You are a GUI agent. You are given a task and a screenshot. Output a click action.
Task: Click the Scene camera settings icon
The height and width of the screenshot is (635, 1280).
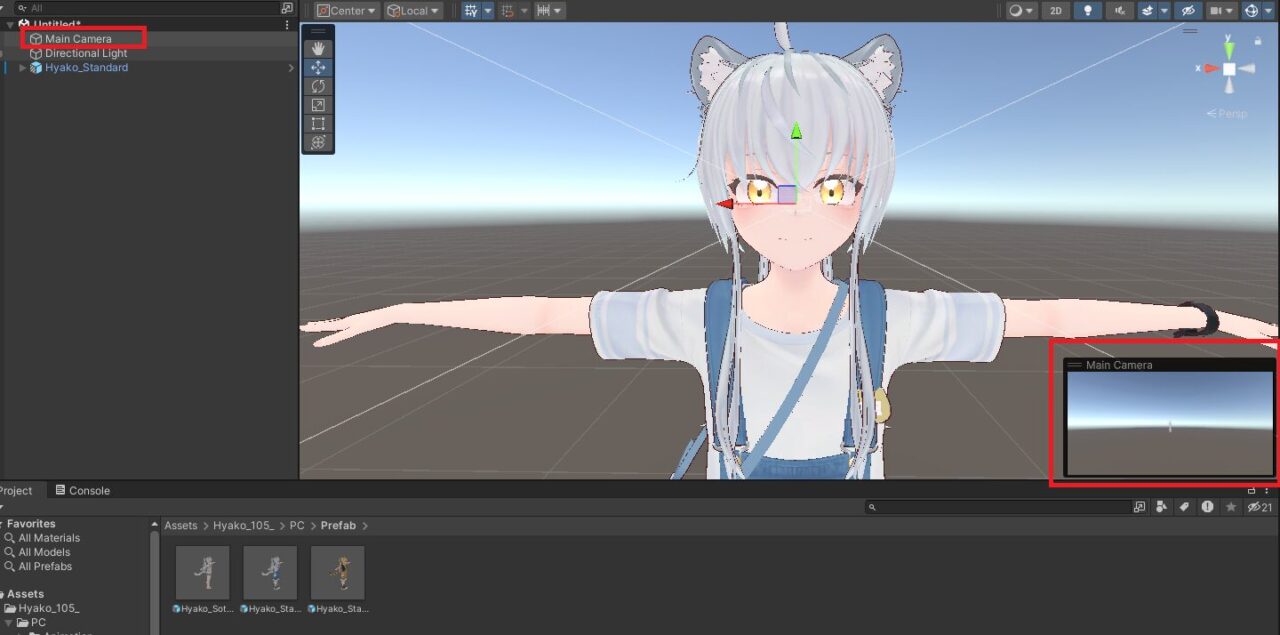pos(1216,11)
